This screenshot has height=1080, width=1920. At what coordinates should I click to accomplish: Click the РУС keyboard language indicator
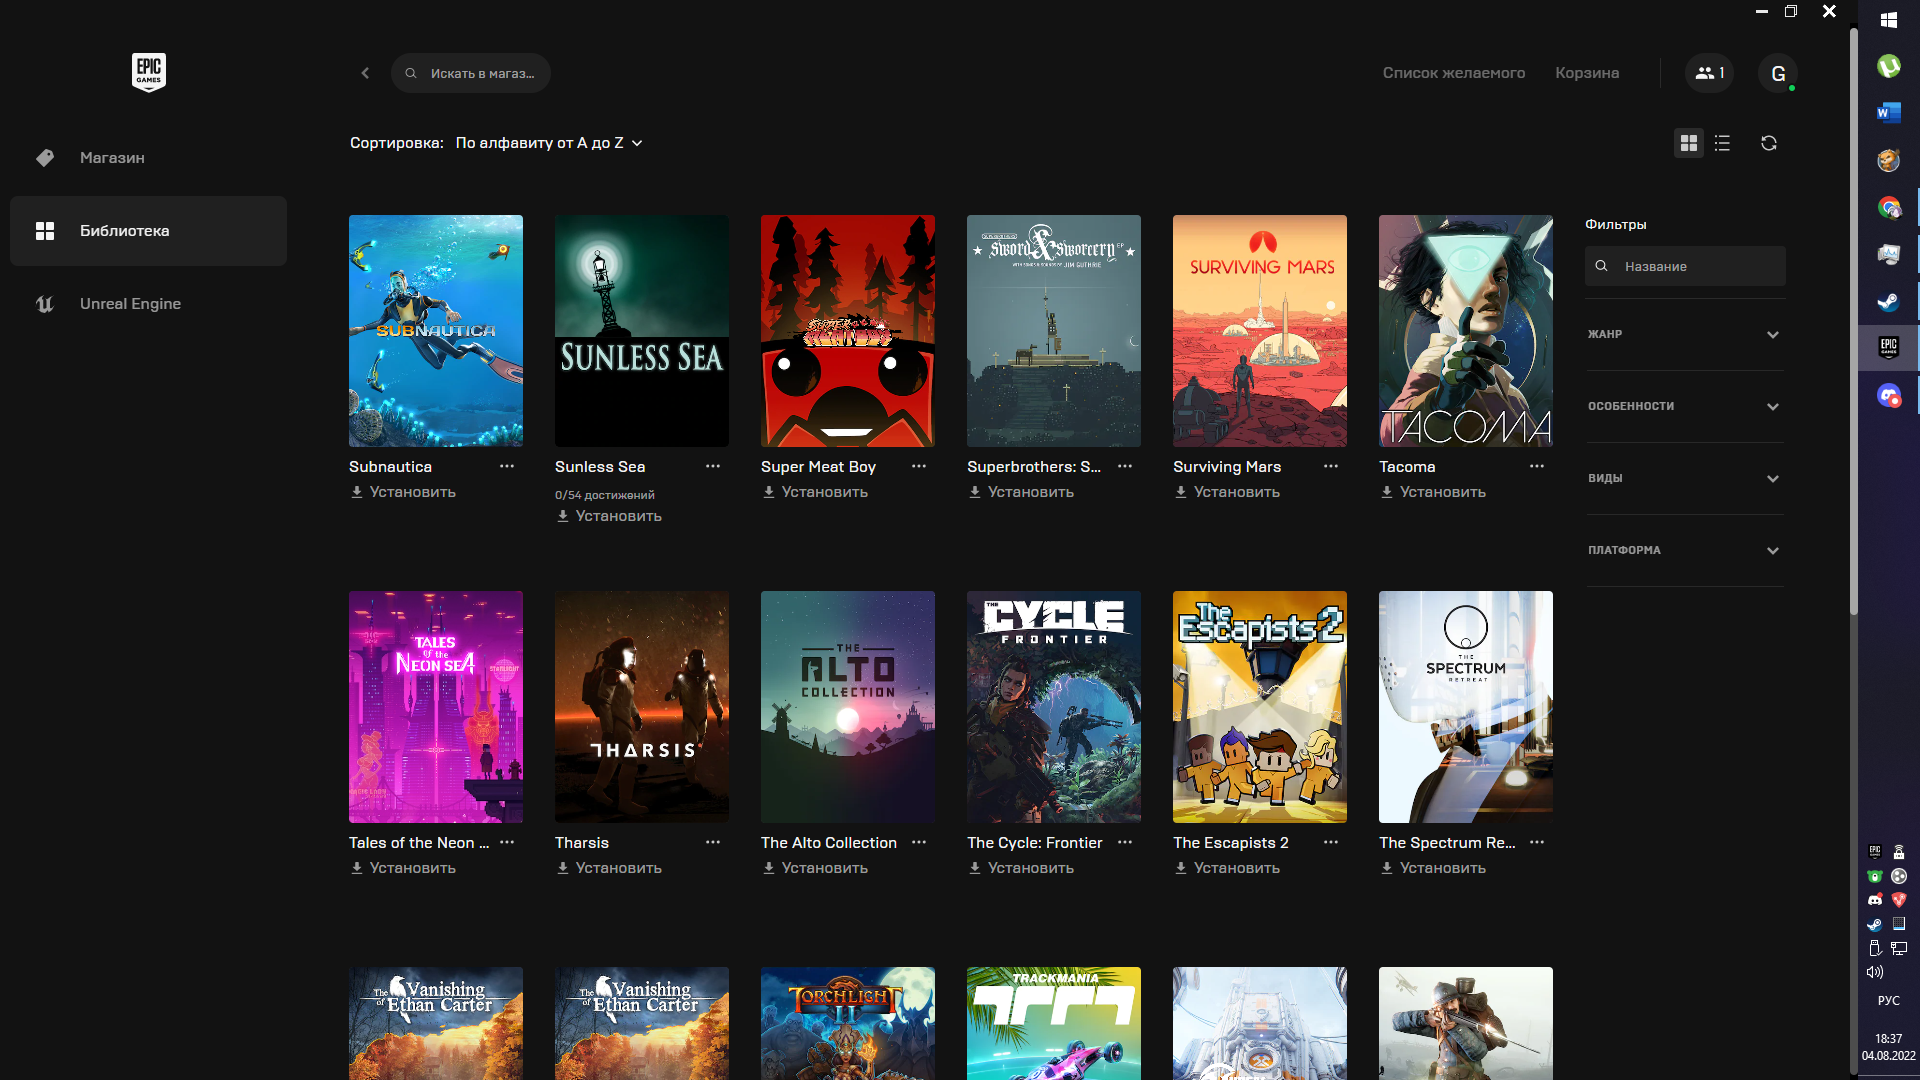(1888, 1000)
